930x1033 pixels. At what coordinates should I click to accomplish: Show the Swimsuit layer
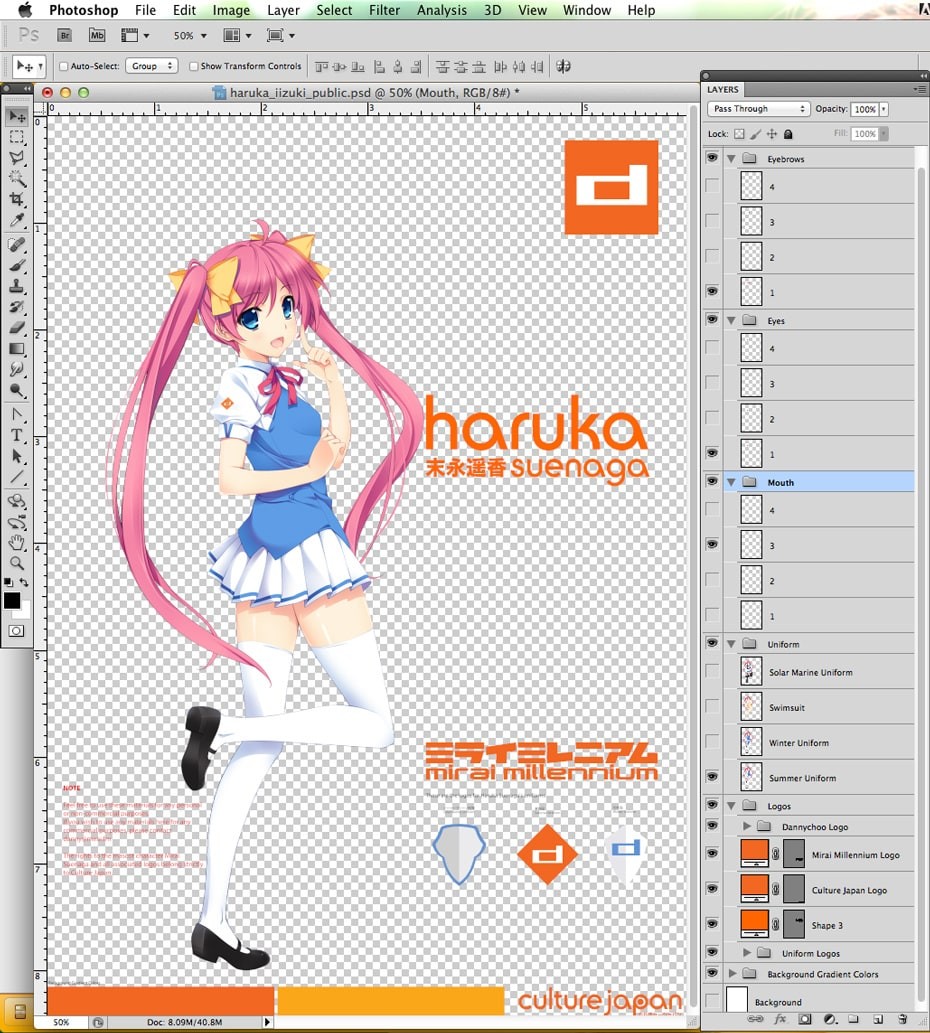click(x=712, y=707)
